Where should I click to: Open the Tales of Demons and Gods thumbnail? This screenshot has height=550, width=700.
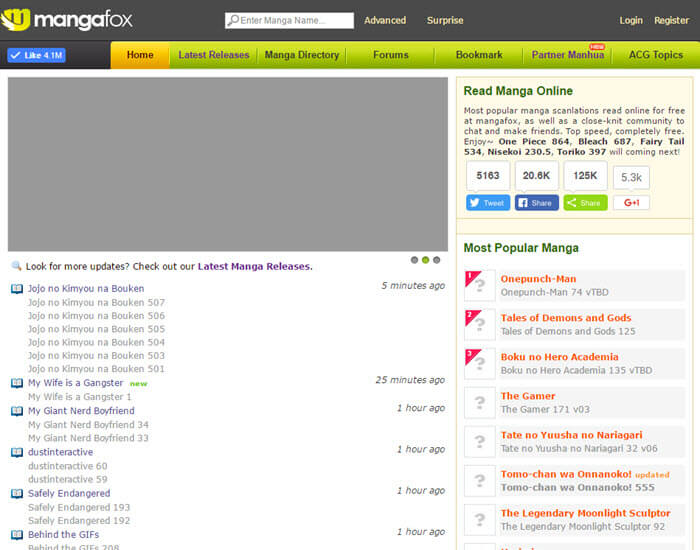(480, 325)
